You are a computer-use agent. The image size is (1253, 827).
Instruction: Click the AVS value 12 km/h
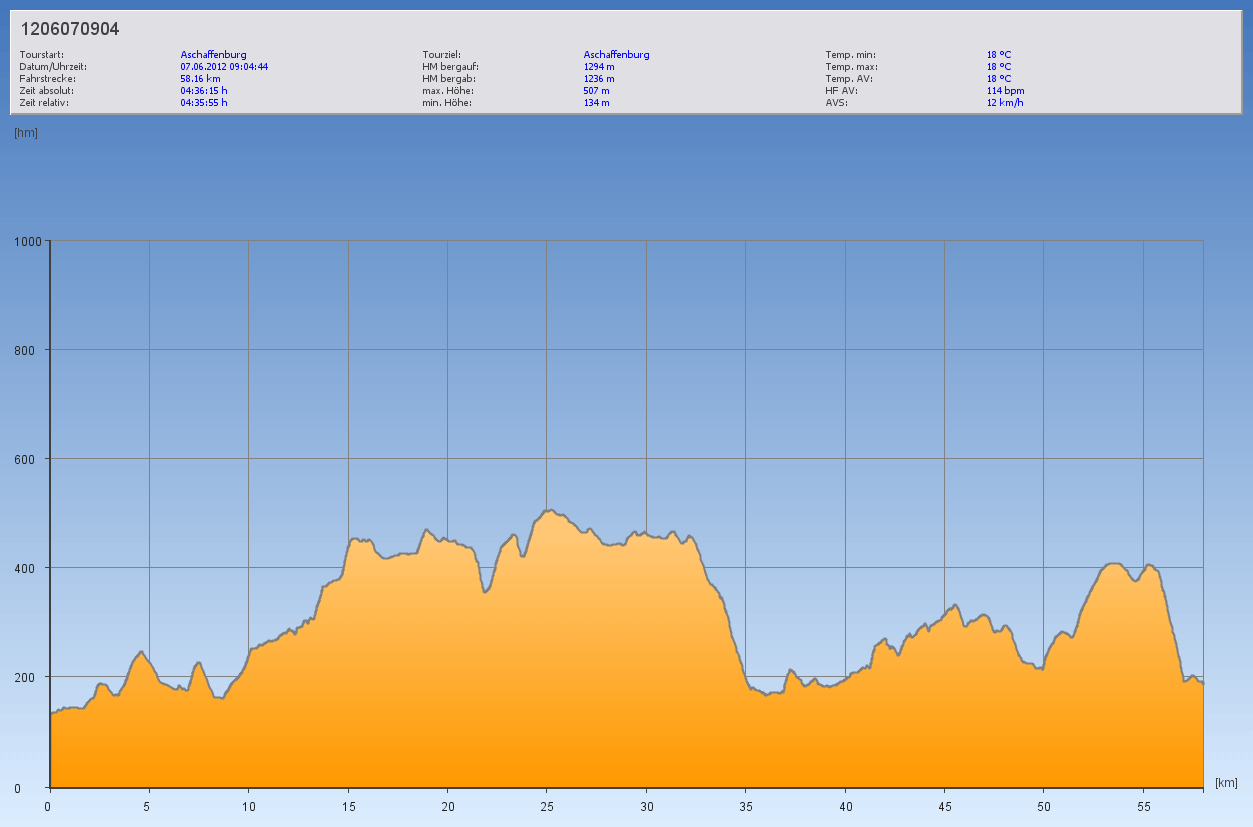pos(1004,102)
